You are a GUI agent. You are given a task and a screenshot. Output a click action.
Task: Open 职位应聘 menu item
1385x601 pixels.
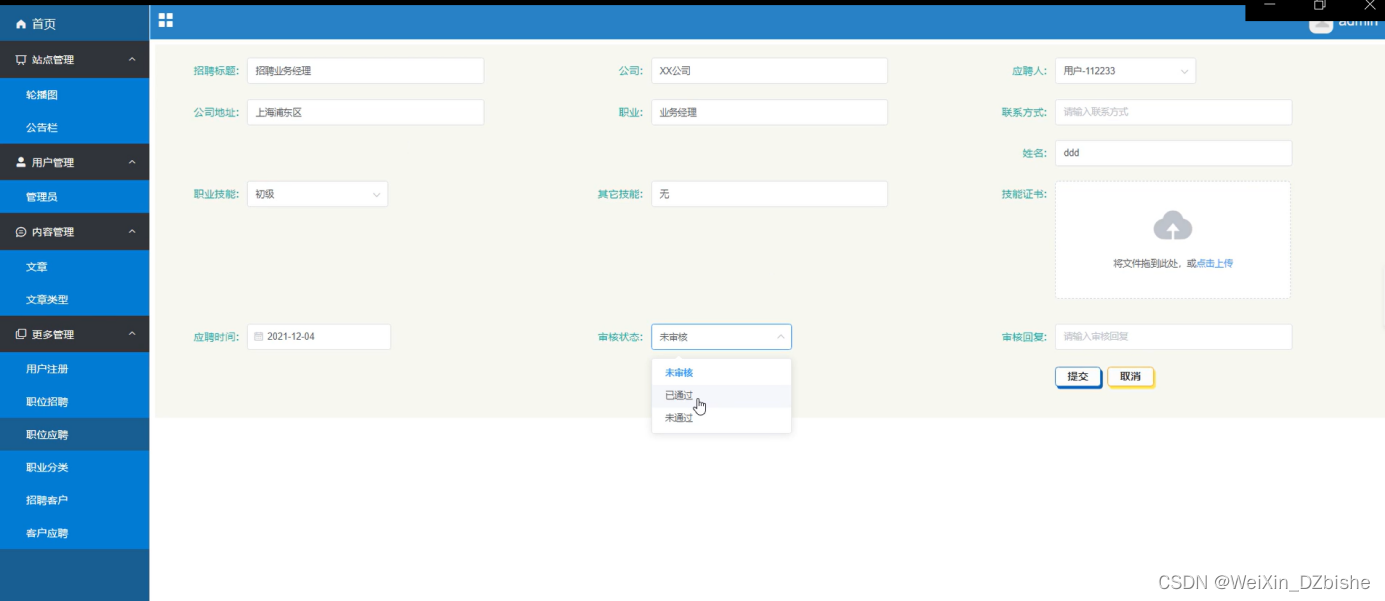coord(74,435)
